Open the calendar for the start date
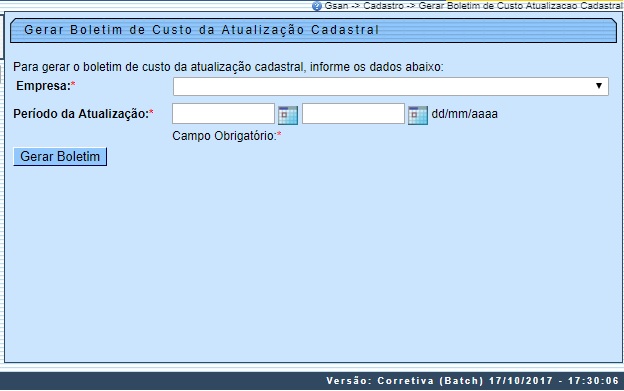This screenshot has width=624, height=391. pyautogui.click(x=288, y=115)
